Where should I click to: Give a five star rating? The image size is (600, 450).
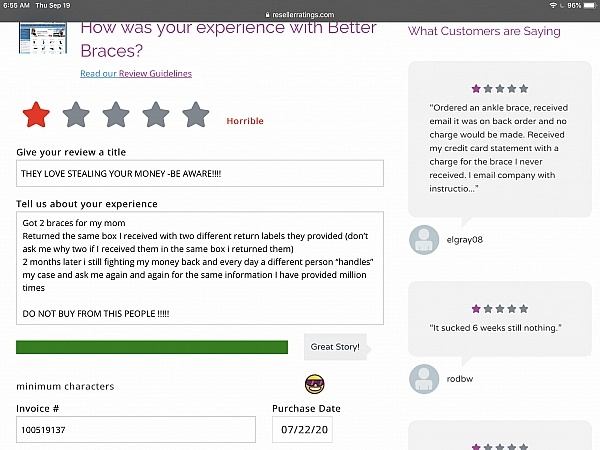196,115
